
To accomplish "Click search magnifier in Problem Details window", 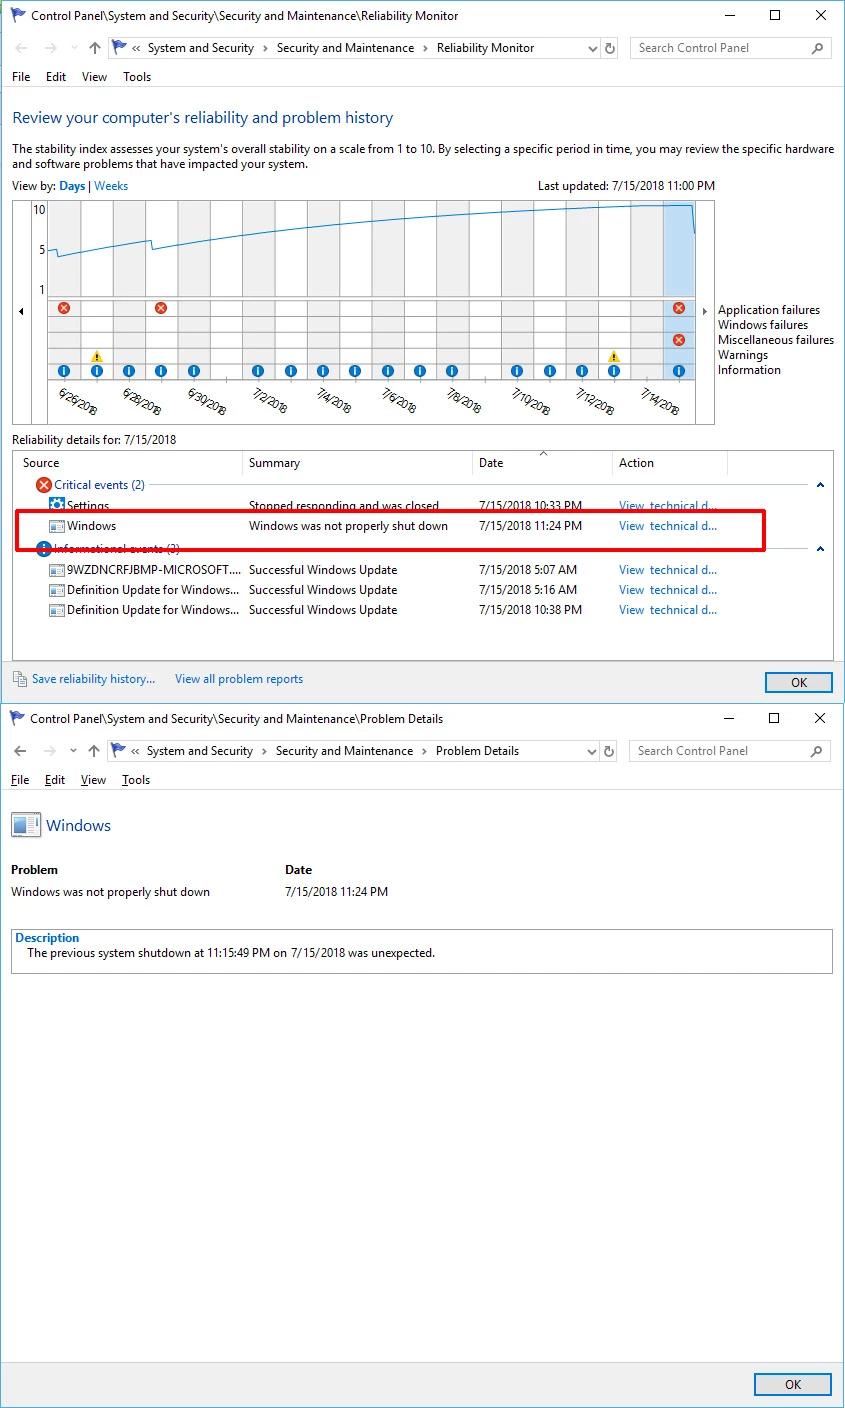I will (817, 751).
